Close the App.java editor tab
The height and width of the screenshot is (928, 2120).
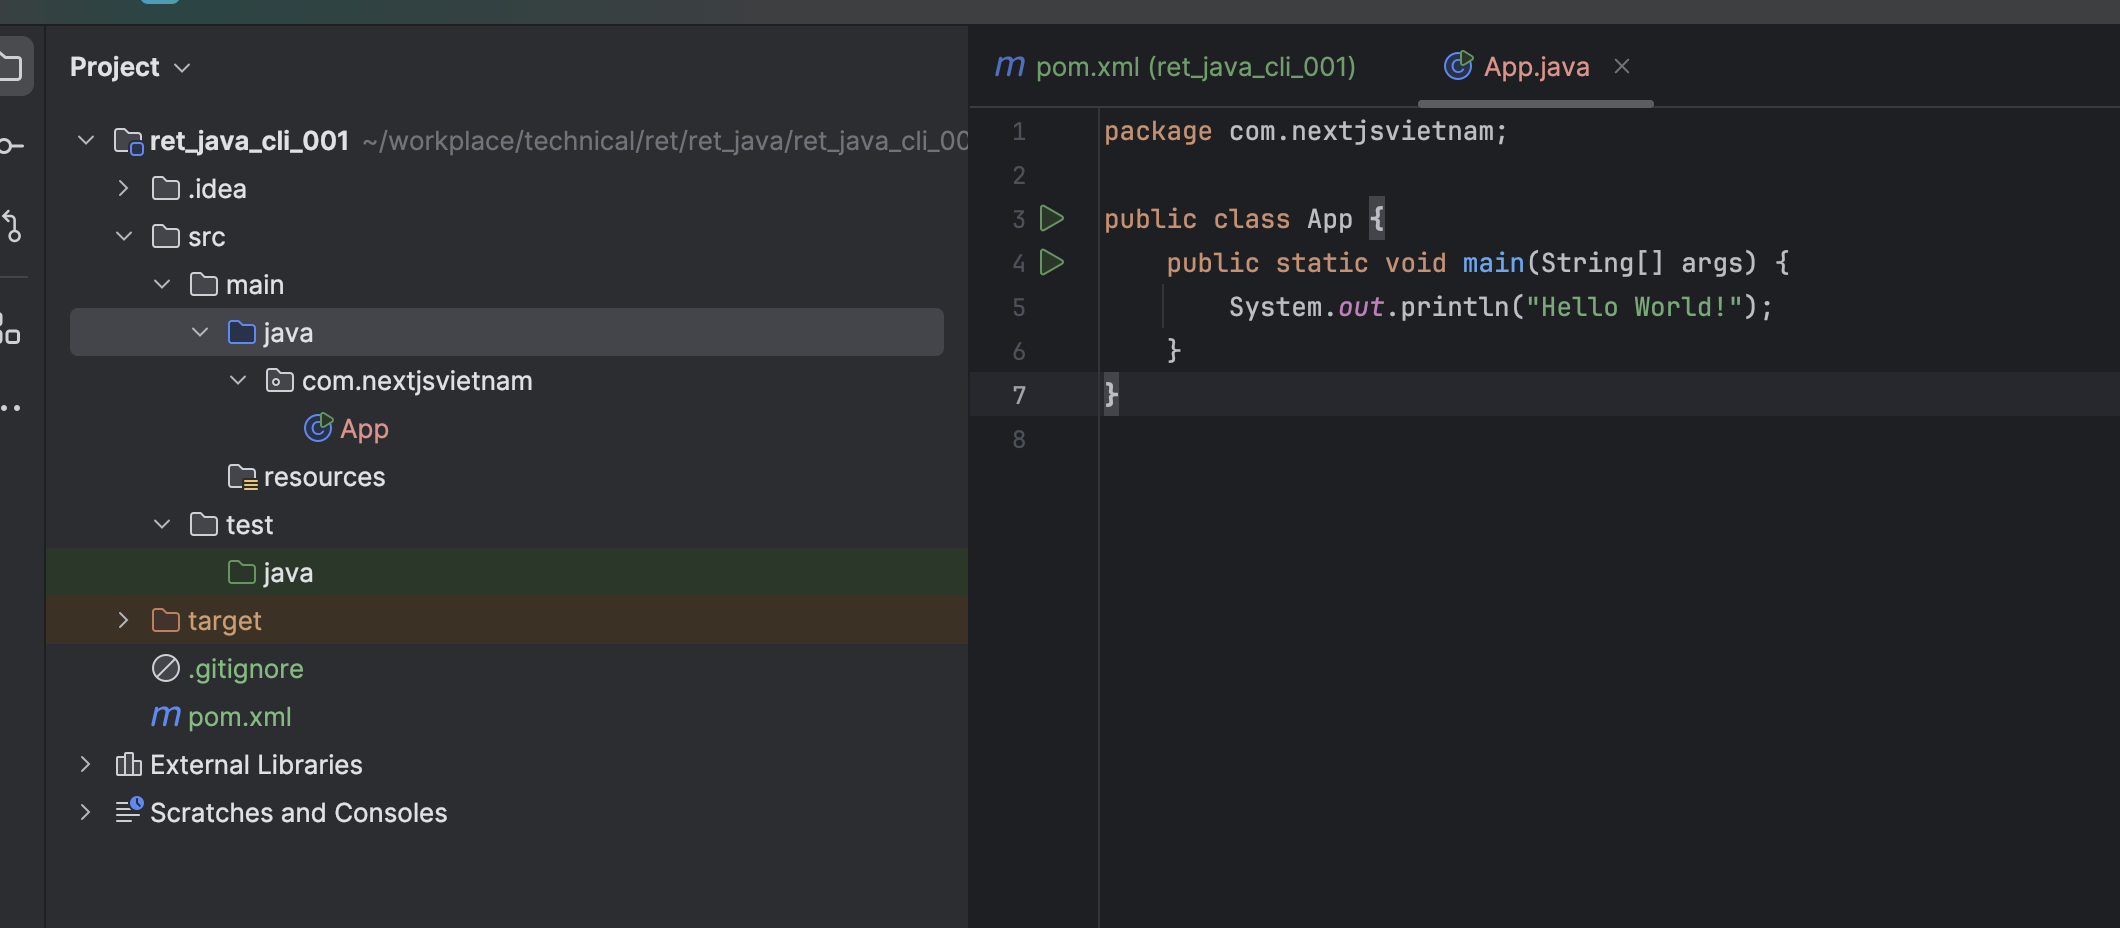(x=1622, y=66)
